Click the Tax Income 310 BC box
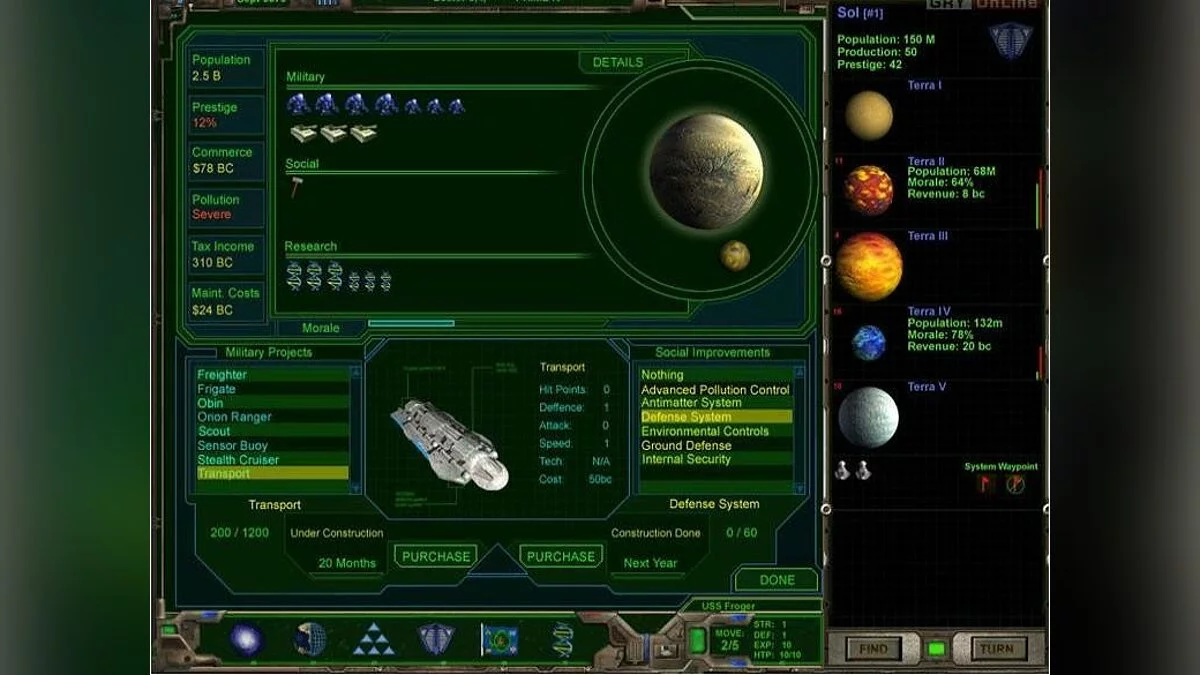Viewport: 1200px width, 675px height. coord(227,254)
